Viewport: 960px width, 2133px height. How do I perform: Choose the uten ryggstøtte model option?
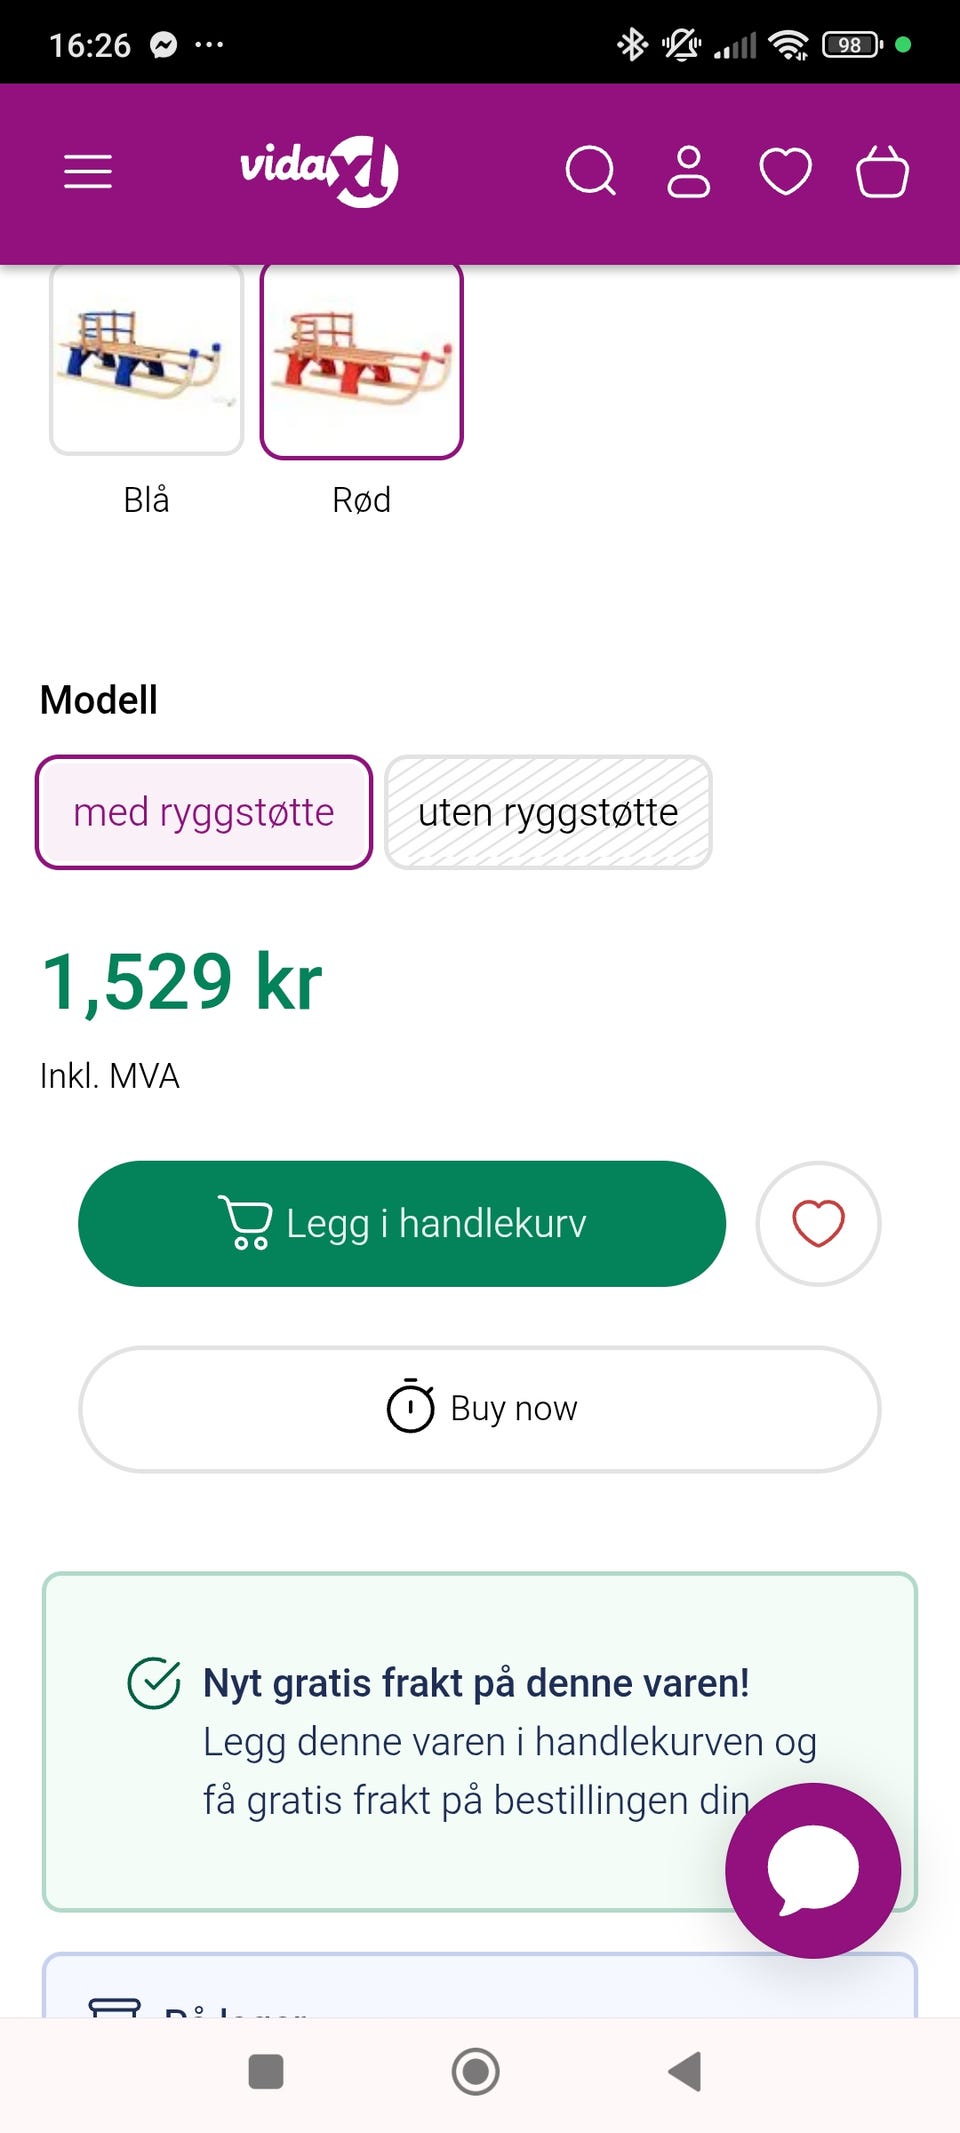click(x=548, y=812)
